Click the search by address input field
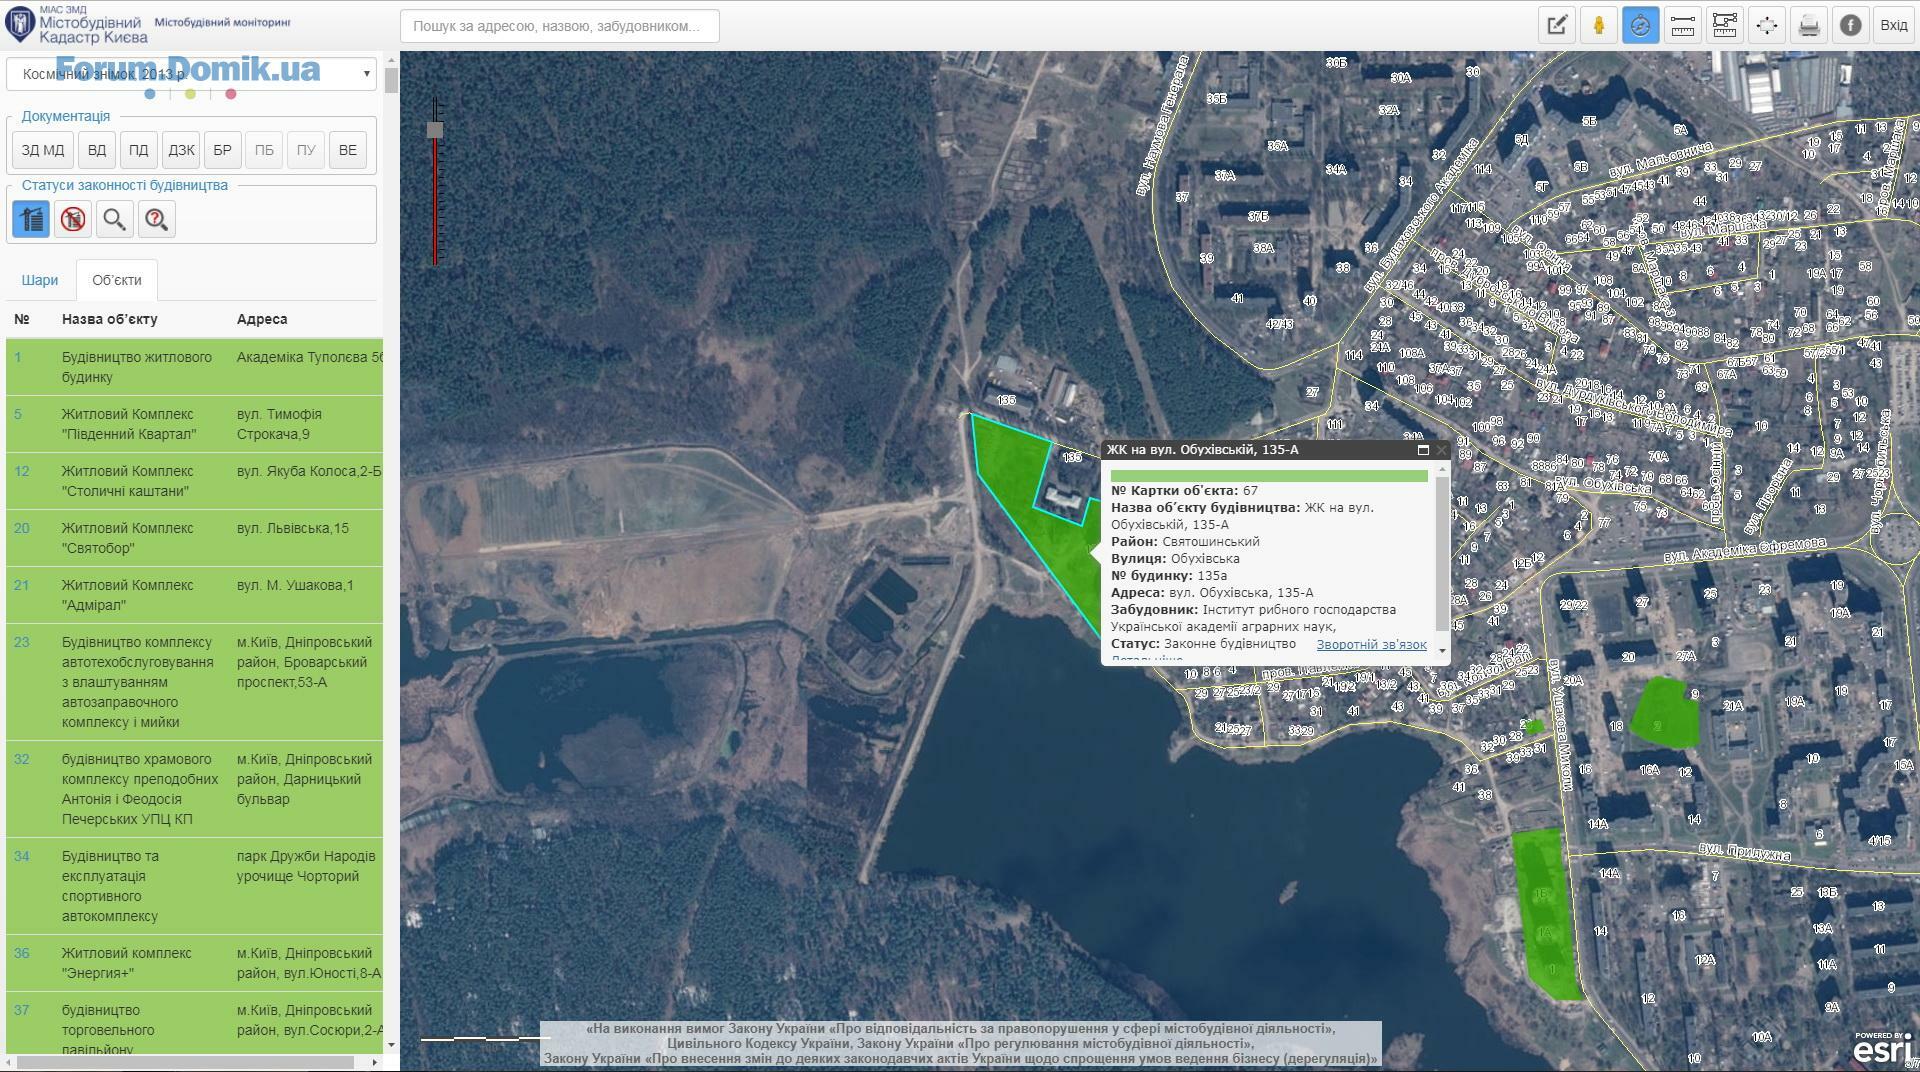 pyautogui.click(x=559, y=26)
